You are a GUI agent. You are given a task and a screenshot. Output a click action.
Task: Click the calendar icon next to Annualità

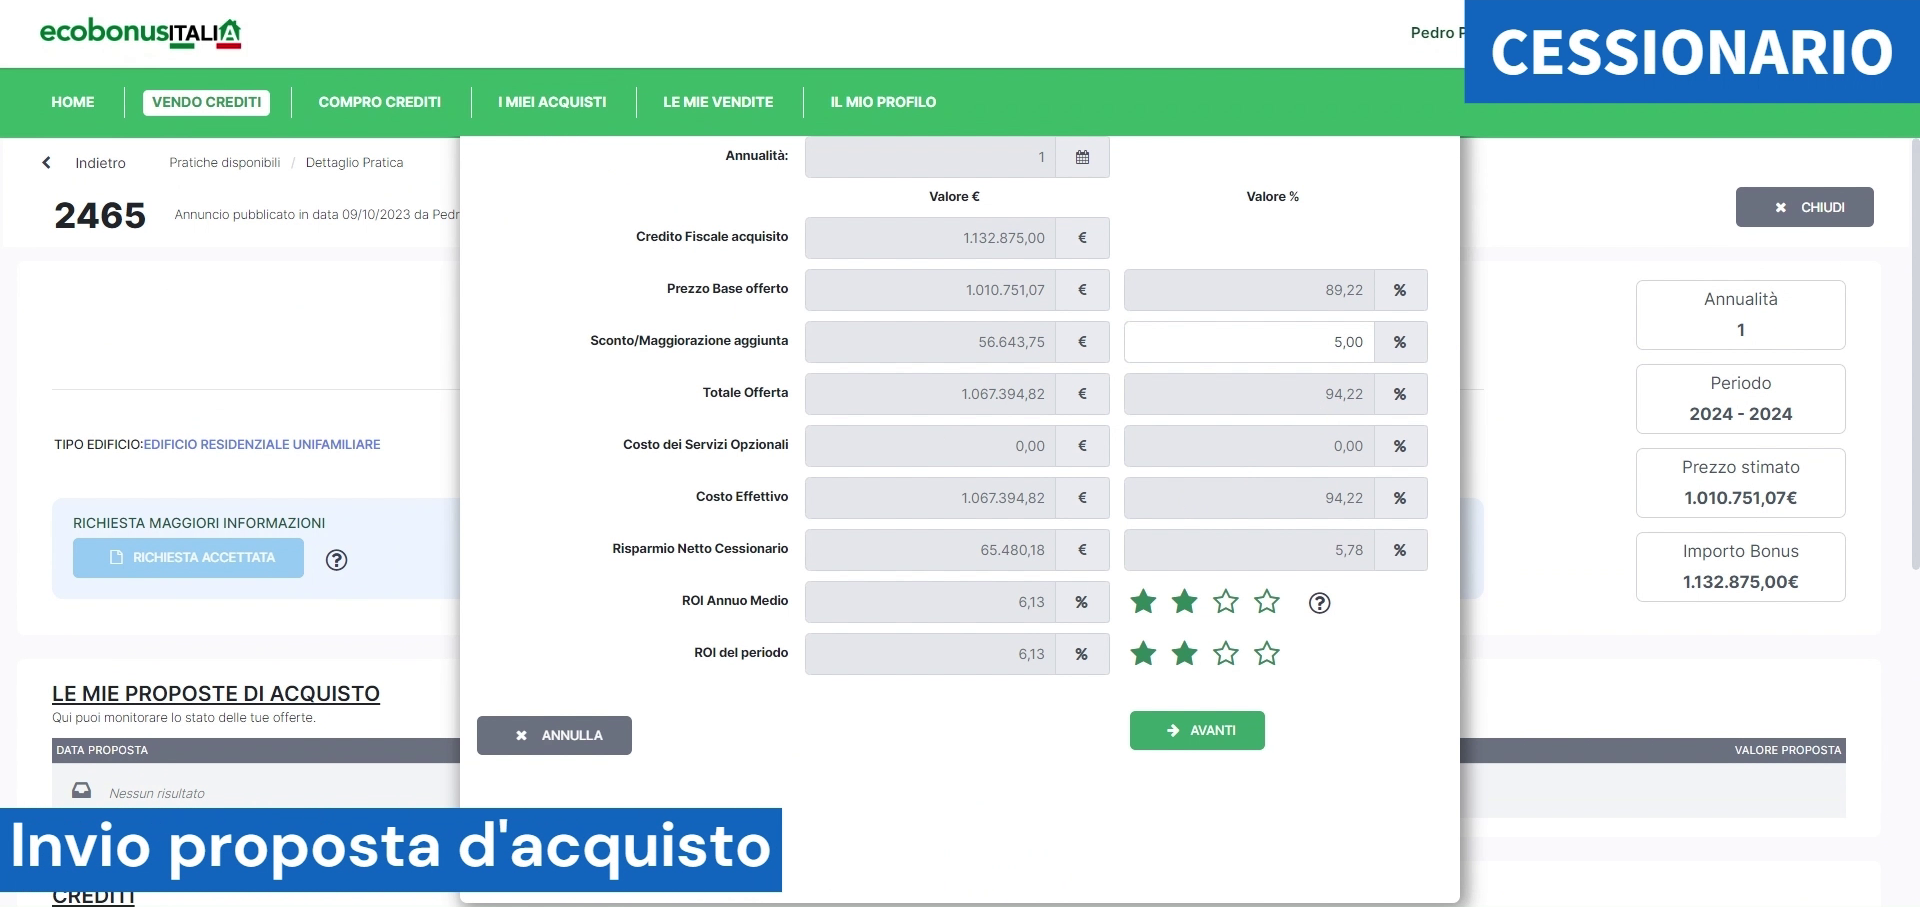pos(1082,157)
